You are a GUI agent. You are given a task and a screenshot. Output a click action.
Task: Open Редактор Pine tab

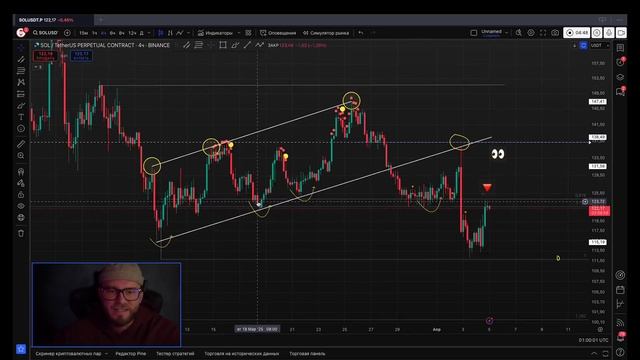(x=131, y=353)
